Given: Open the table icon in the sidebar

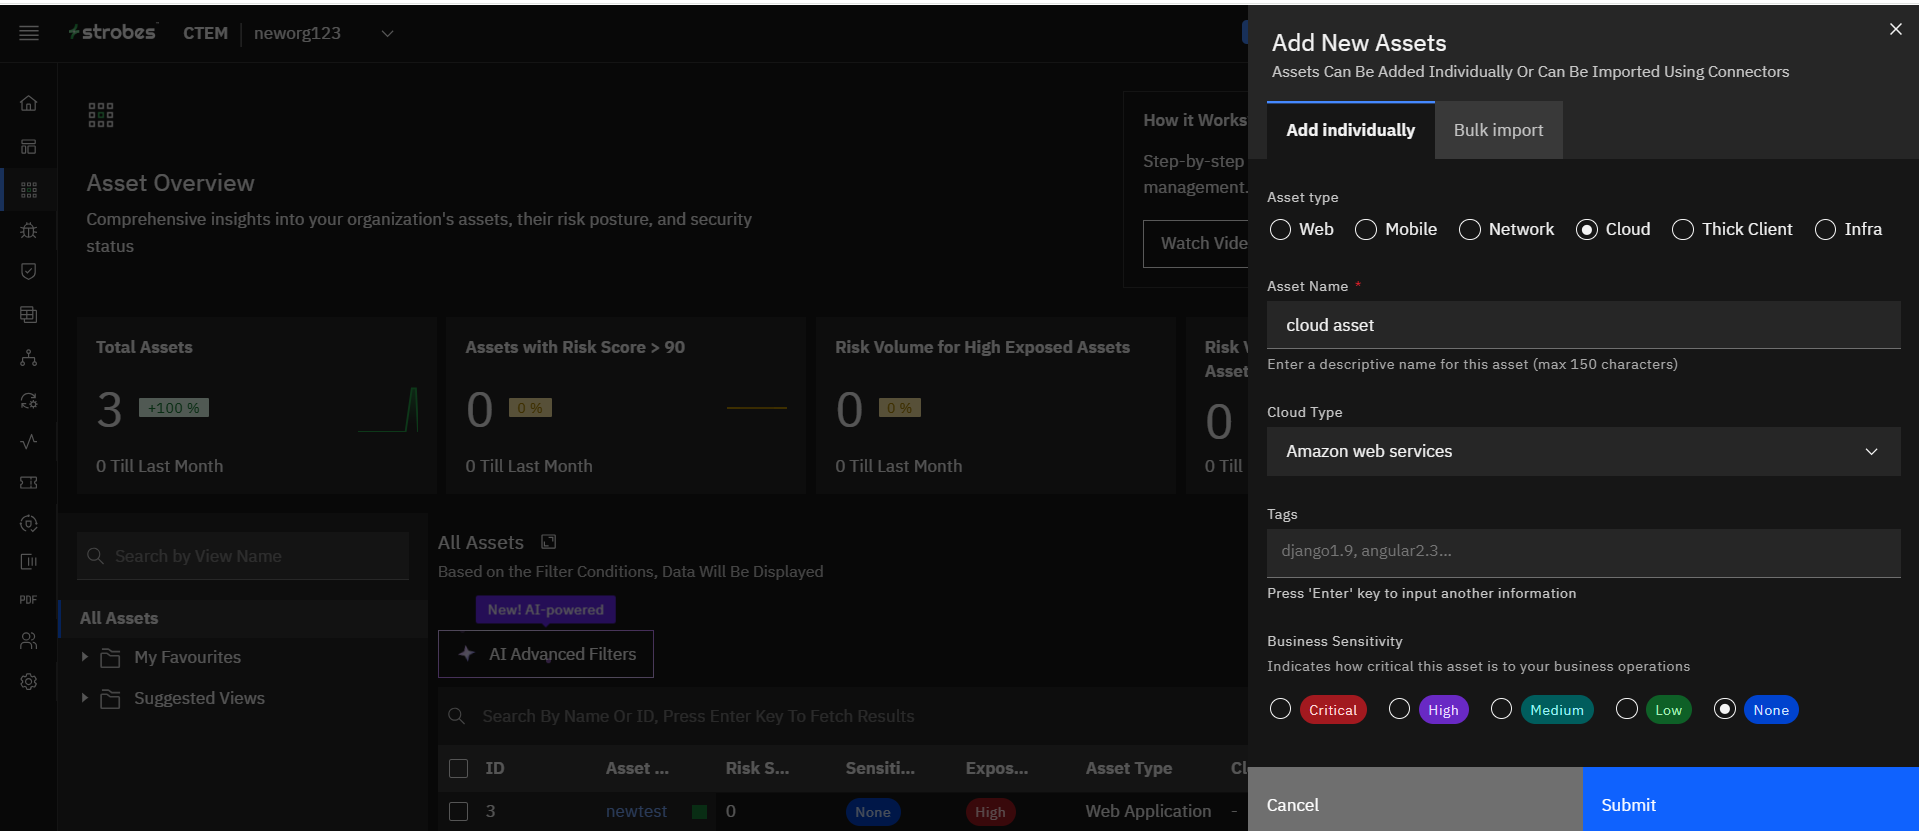Looking at the screenshot, I should [29, 314].
